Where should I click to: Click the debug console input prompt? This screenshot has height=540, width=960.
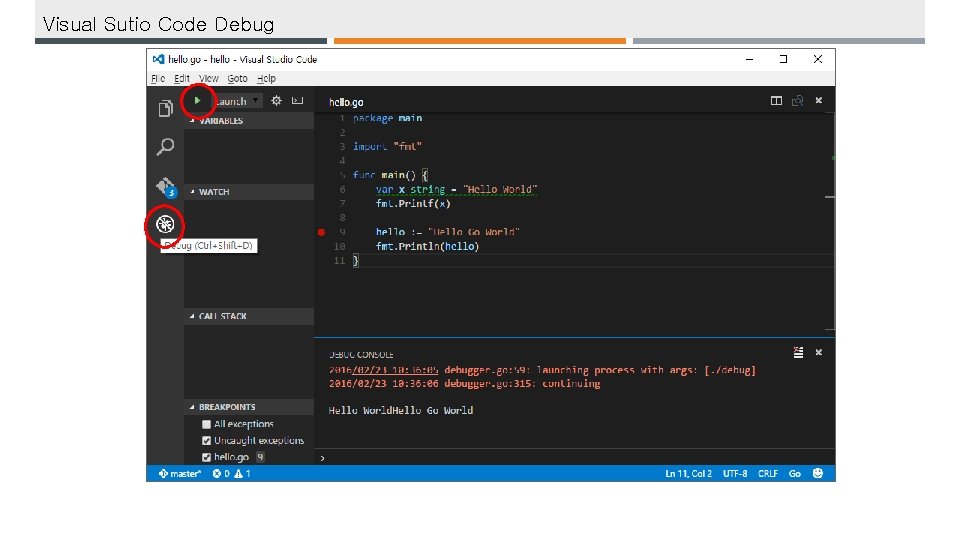pyautogui.click(x=574, y=458)
